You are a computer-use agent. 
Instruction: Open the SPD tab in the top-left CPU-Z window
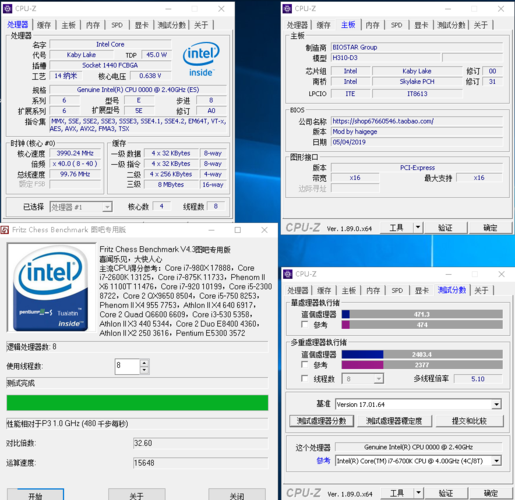pos(117,25)
